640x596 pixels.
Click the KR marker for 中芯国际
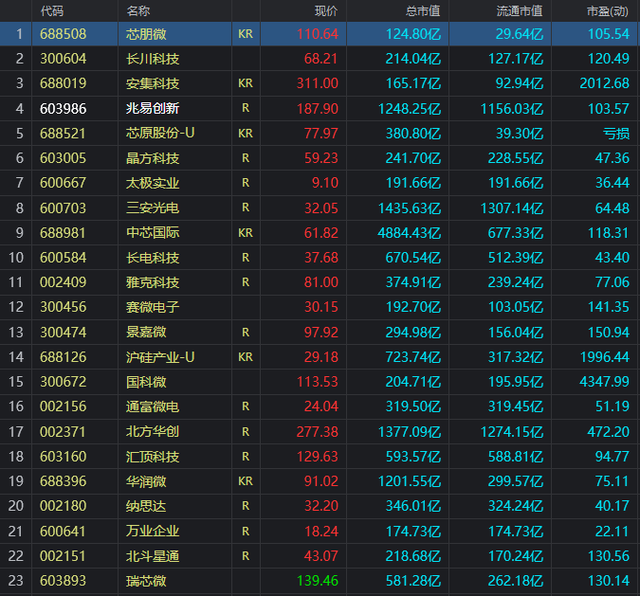click(245, 233)
